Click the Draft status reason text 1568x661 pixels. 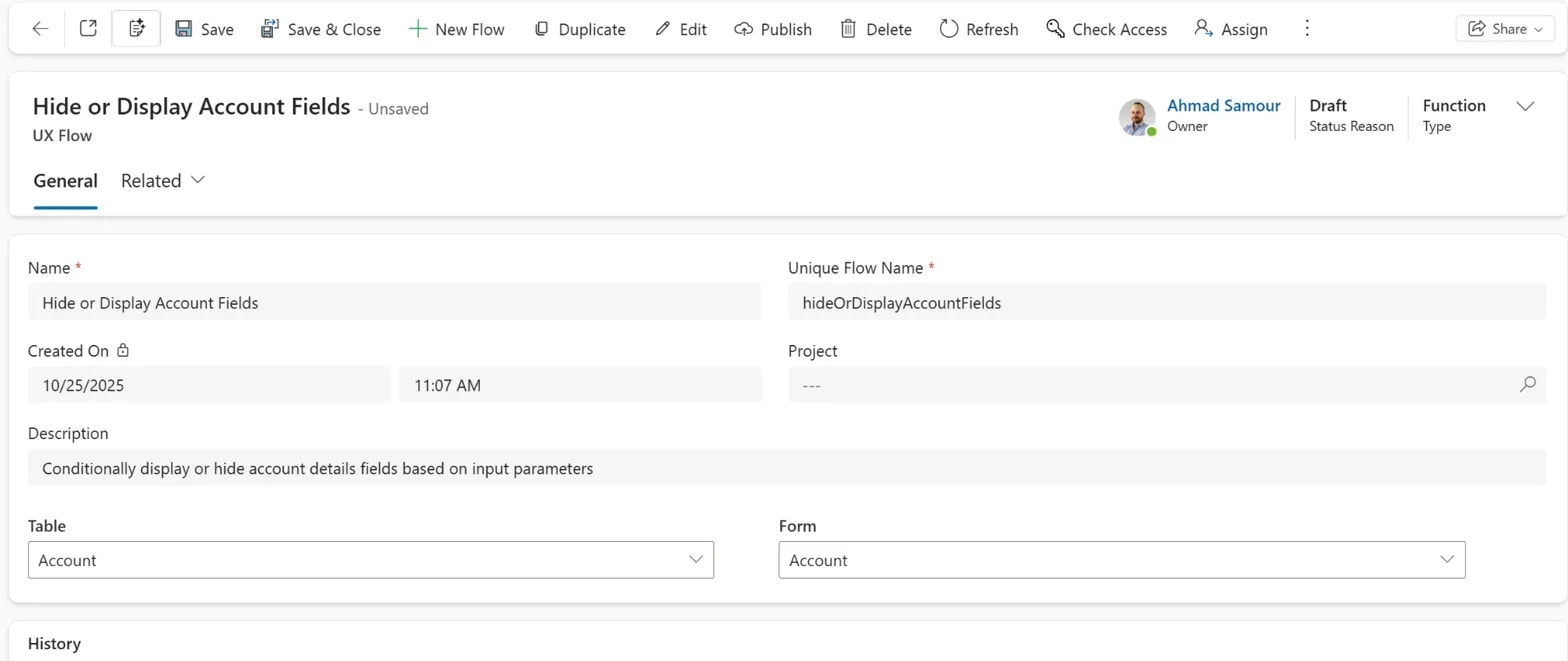(x=1328, y=105)
